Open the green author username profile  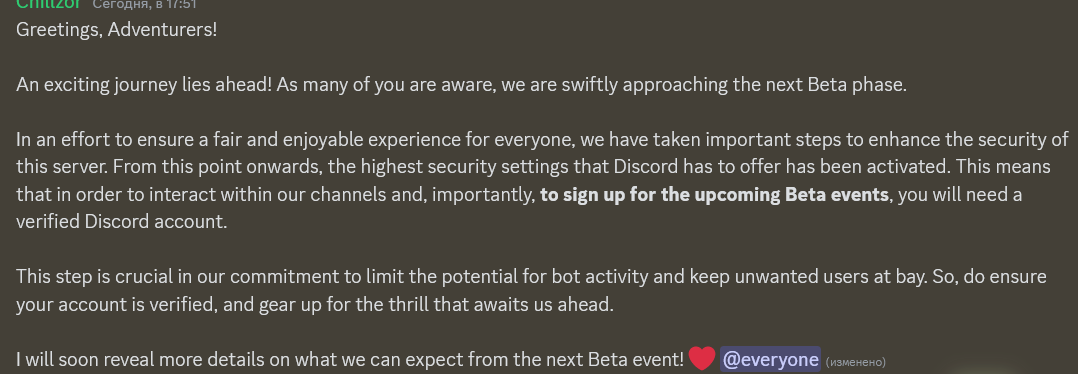coord(48,3)
